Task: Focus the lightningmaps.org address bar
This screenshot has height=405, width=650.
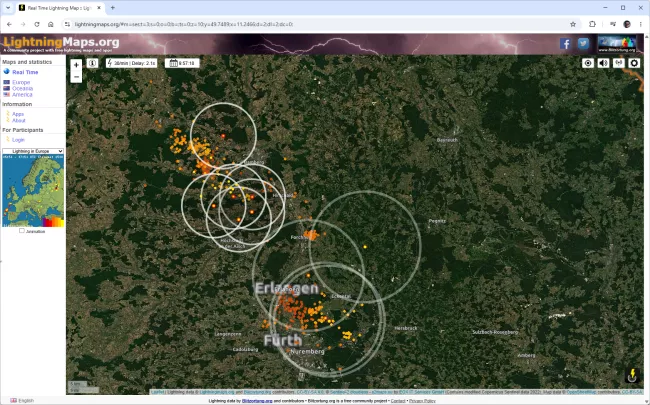Action: 315,24
